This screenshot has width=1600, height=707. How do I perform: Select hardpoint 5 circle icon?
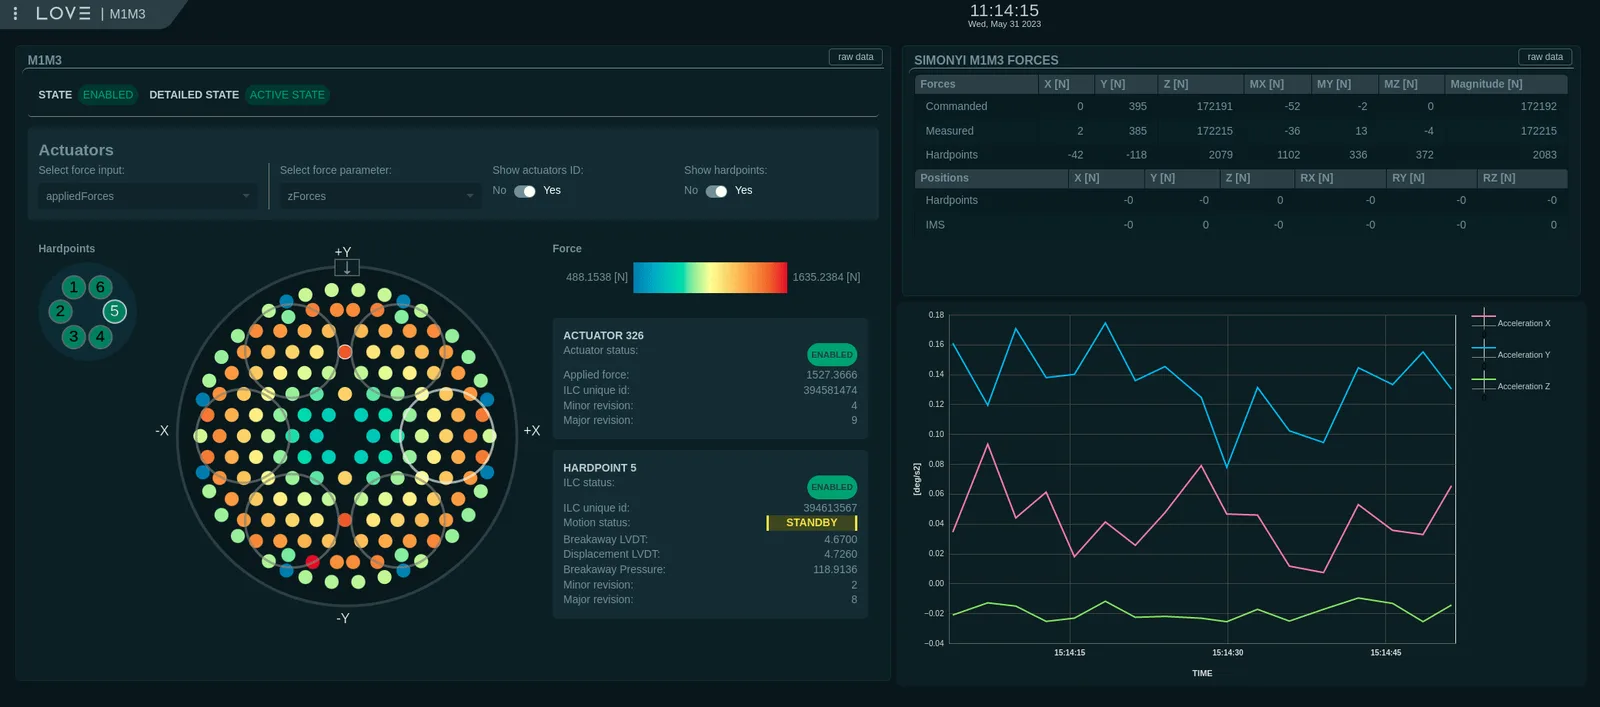pyautogui.click(x=114, y=311)
